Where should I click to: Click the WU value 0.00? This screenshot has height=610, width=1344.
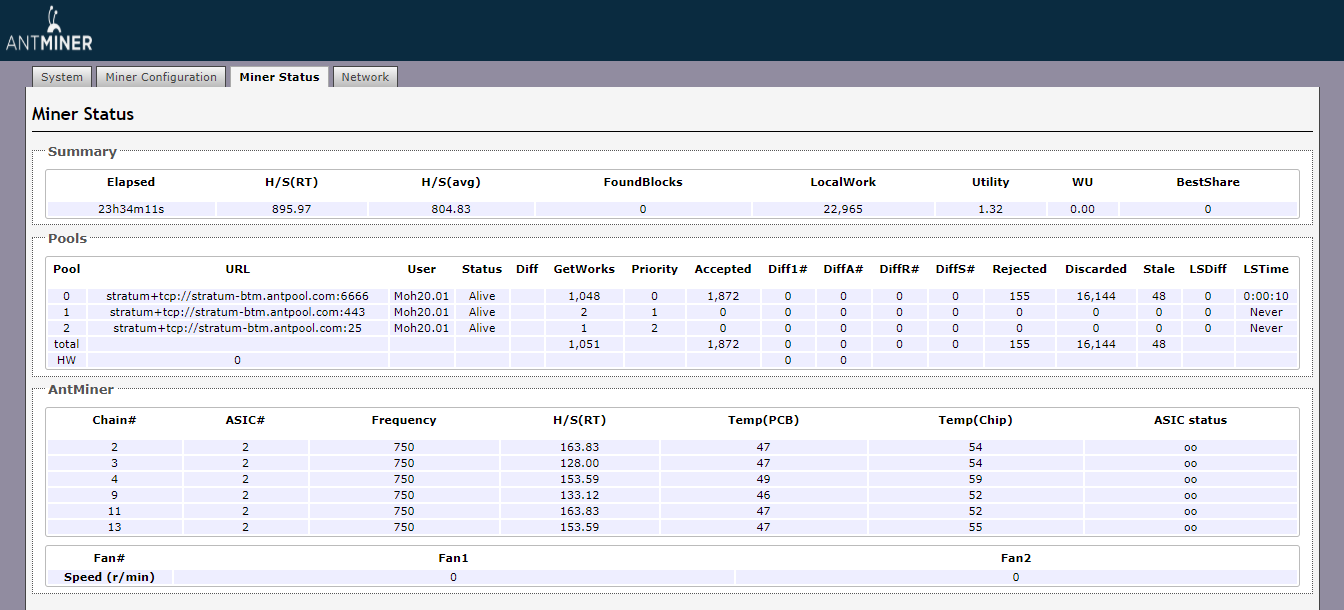[x=1082, y=209]
